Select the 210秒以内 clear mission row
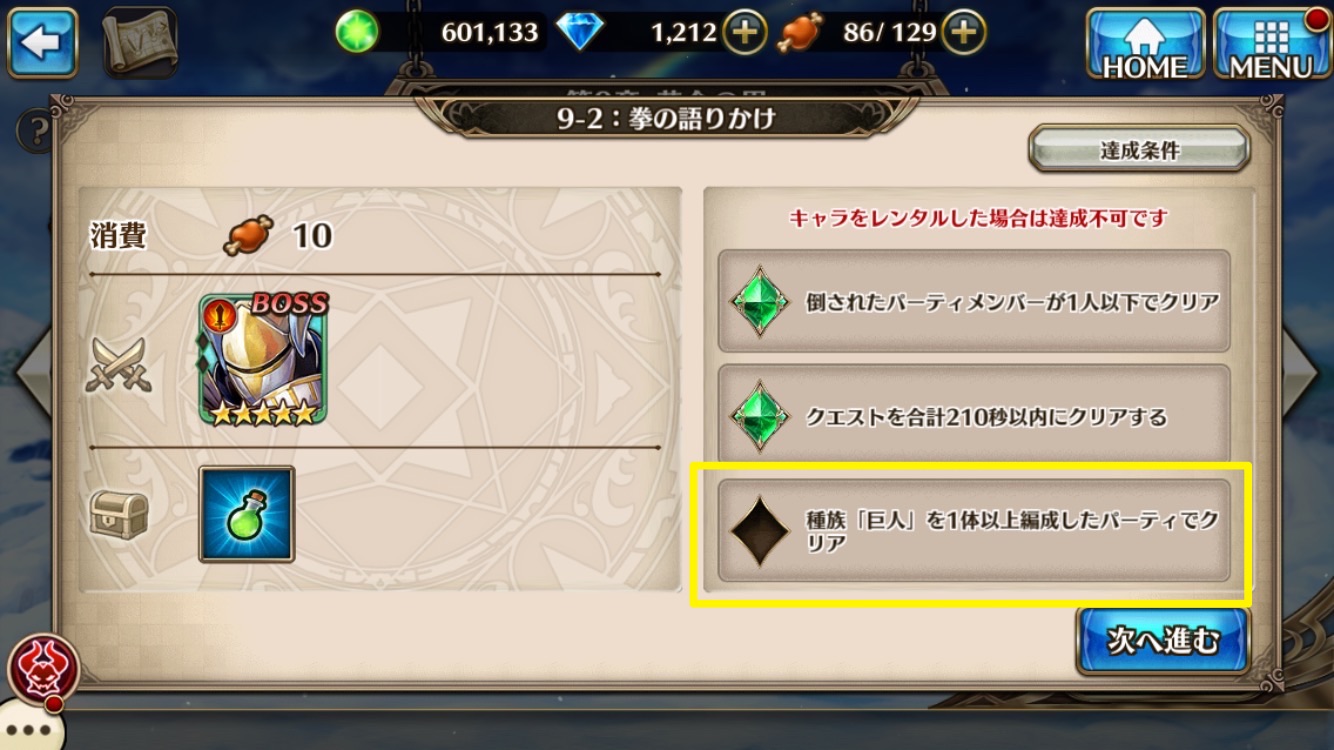This screenshot has width=1334, height=750. (974, 415)
